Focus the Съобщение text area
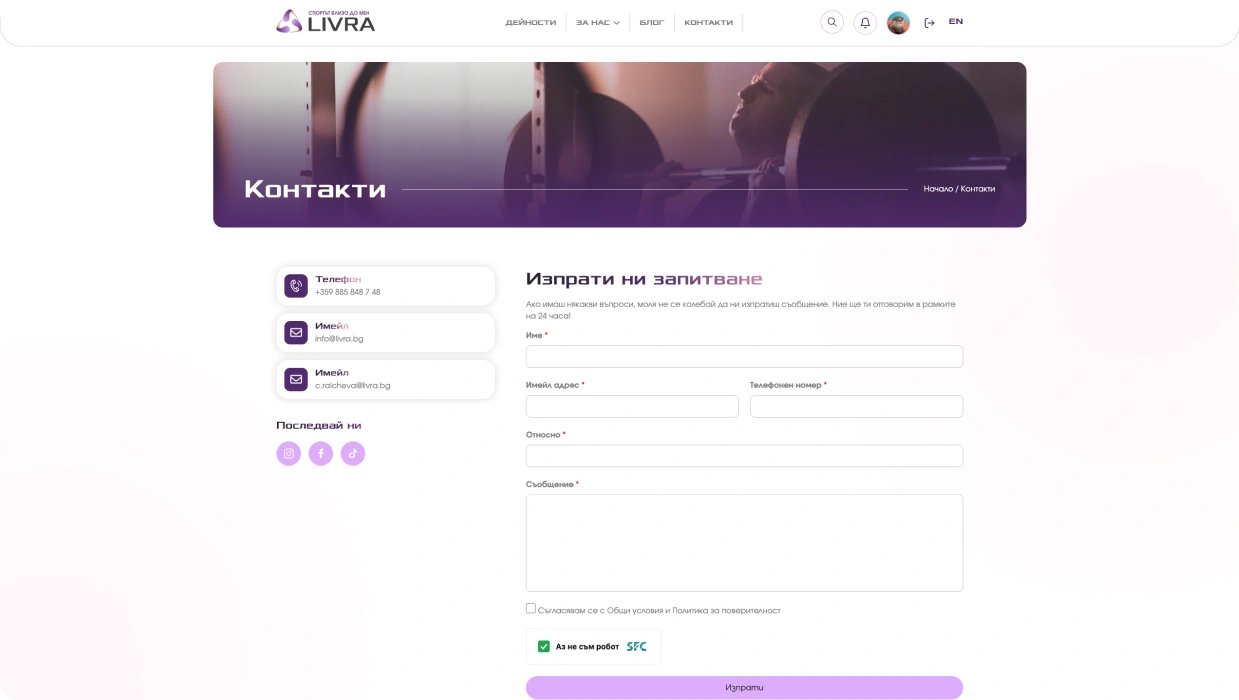This screenshot has width=1239, height=700. 744,543
